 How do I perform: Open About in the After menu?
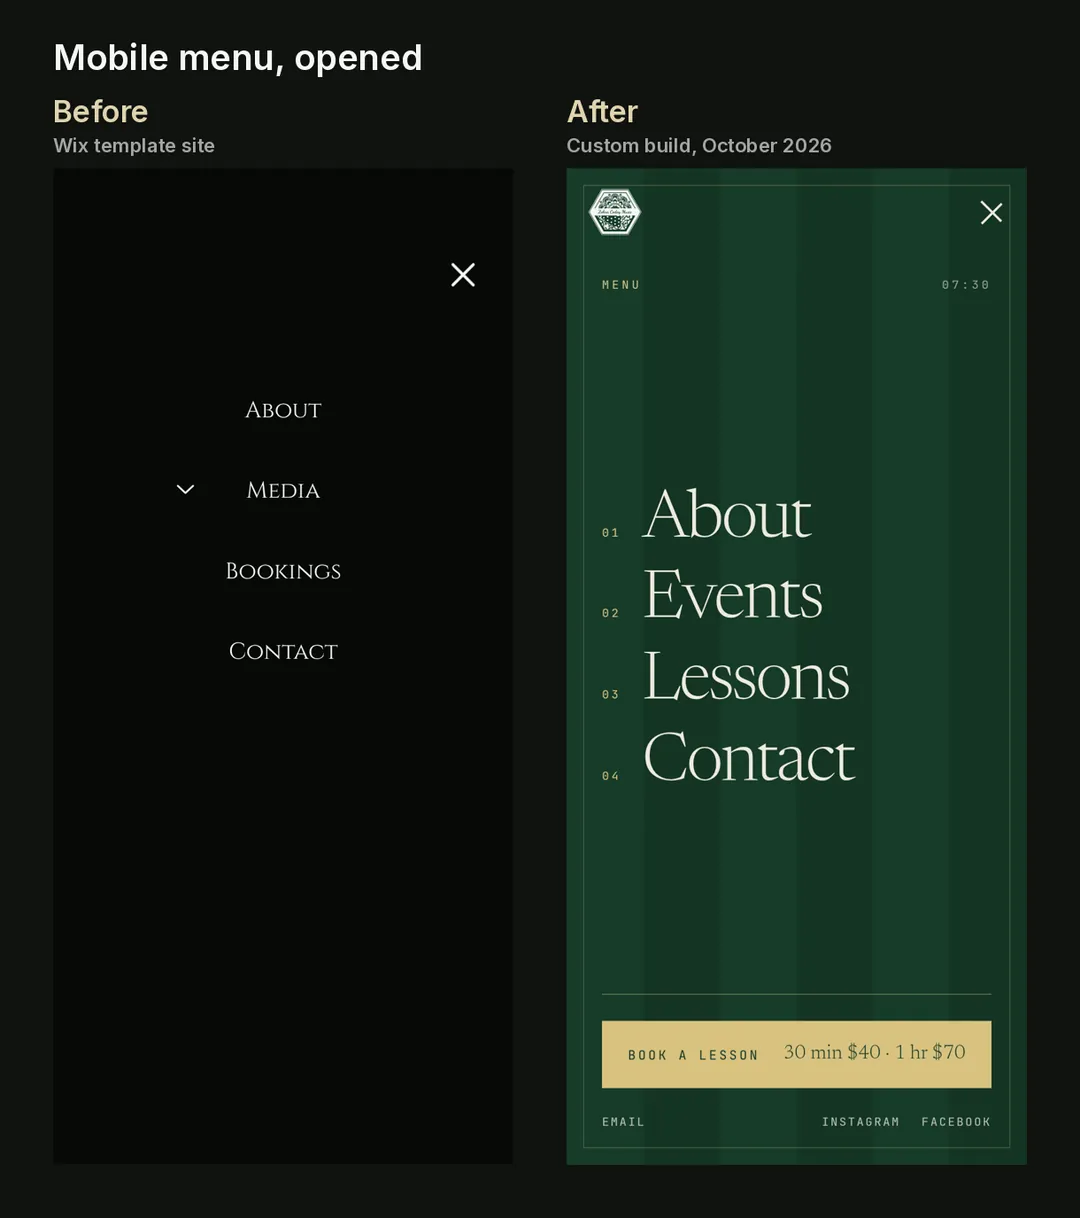point(727,514)
